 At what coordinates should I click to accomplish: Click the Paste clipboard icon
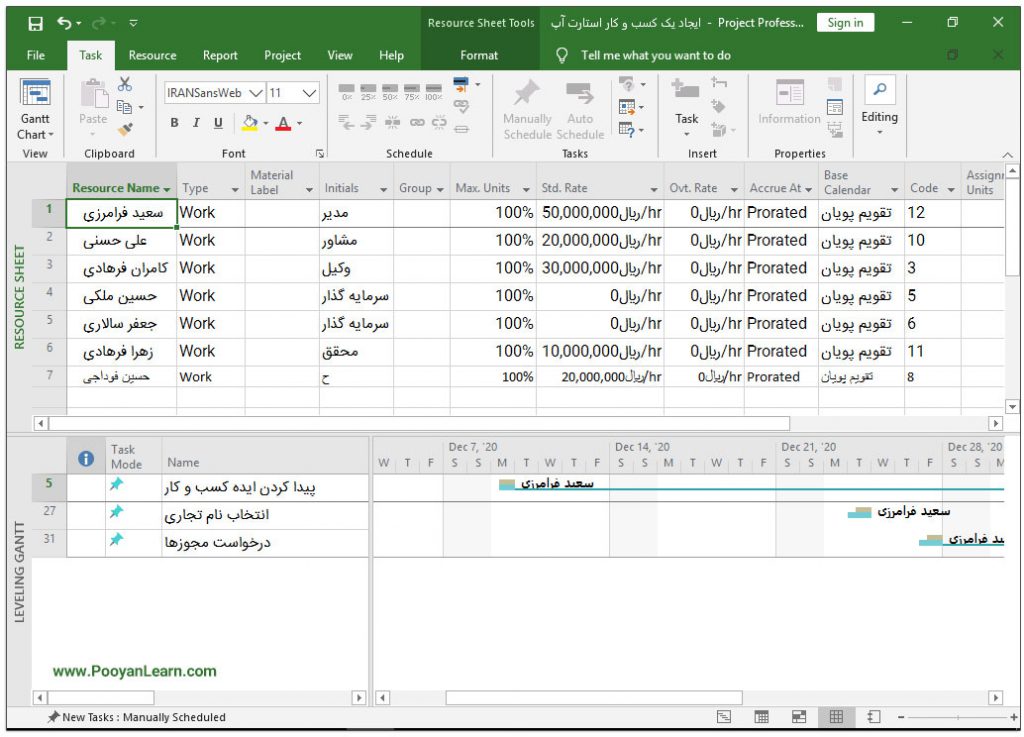(93, 93)
